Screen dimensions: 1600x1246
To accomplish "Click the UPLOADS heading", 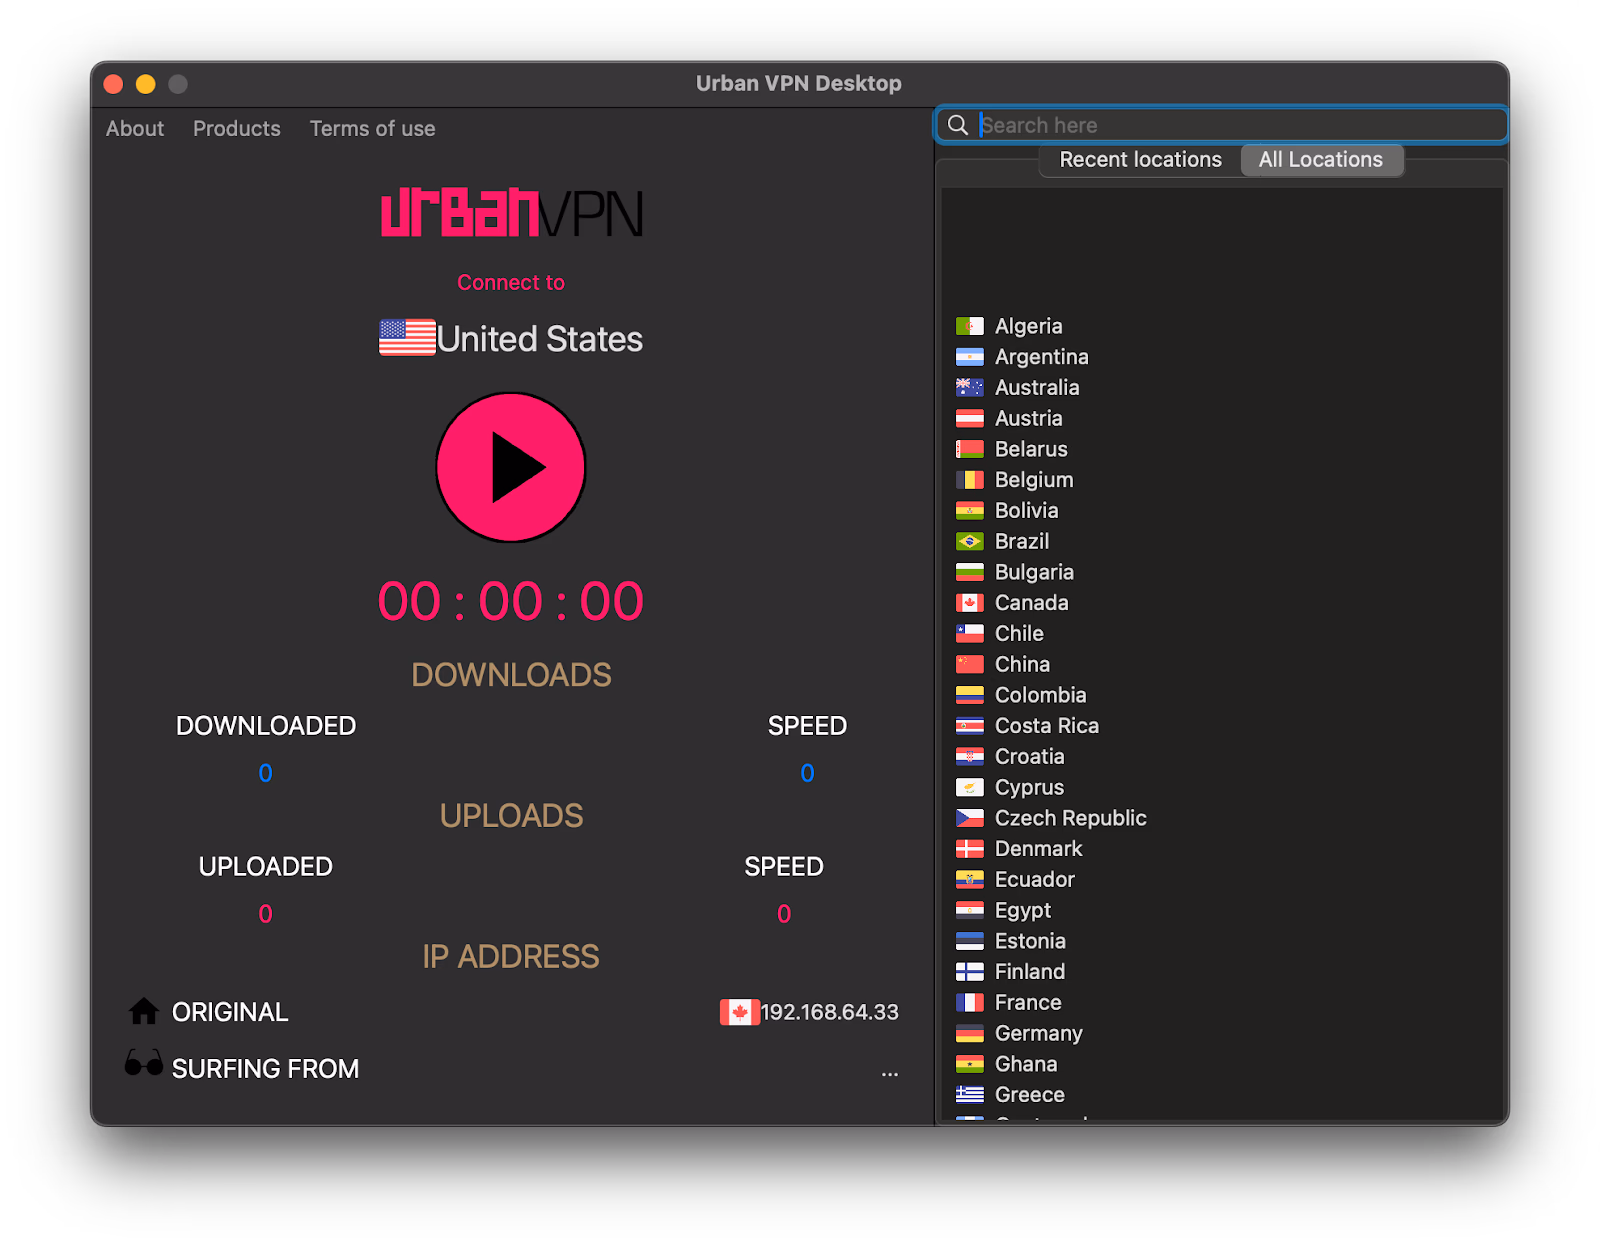I will click(x=511, y=816).
